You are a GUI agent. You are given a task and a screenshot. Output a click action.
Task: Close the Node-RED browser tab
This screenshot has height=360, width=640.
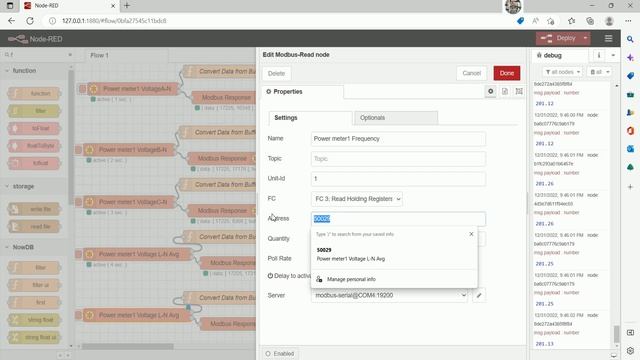click(x=113, y=6)
